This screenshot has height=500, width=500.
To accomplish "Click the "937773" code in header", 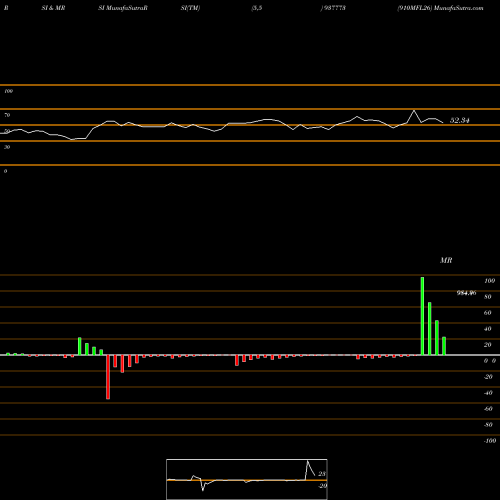I will pos(334,8).
